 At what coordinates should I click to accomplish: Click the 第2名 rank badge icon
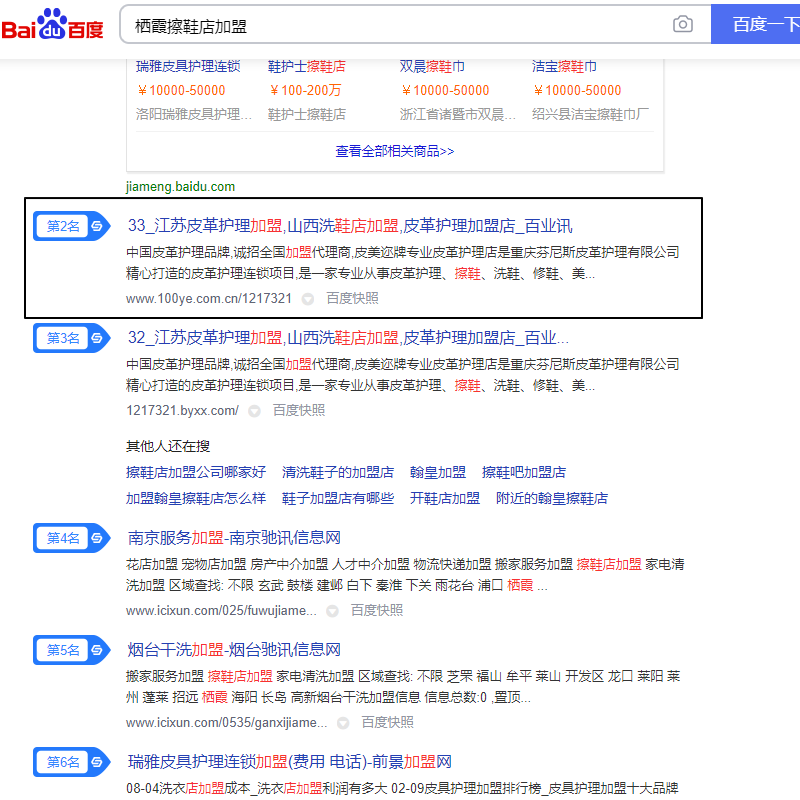pyautogui.click(x=71, y=226)
